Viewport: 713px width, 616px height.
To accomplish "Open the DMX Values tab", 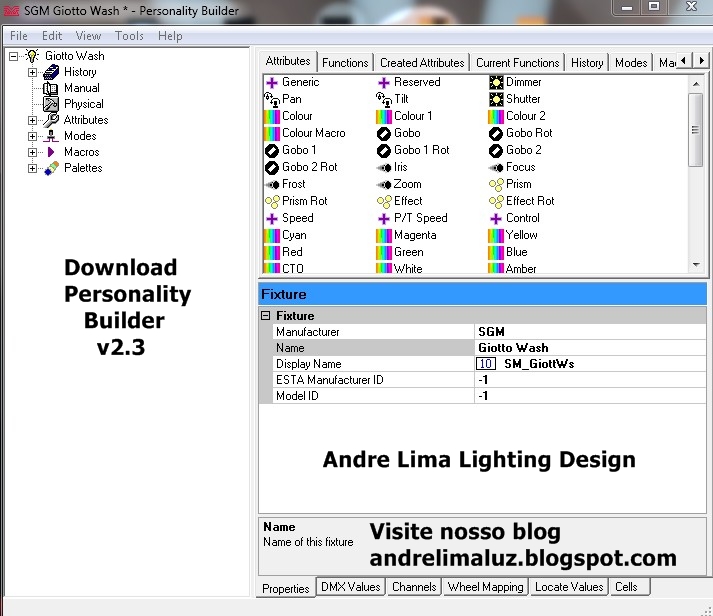I will point(351,587).
